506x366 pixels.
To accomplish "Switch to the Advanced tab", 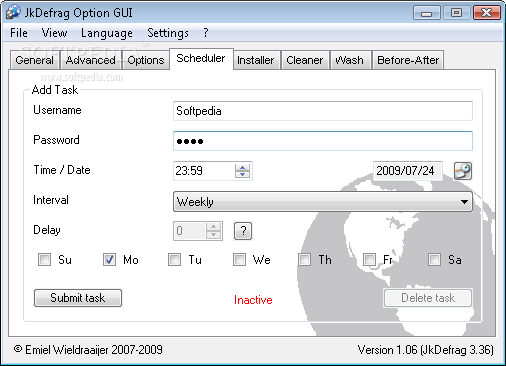I will tap(91, 60).
